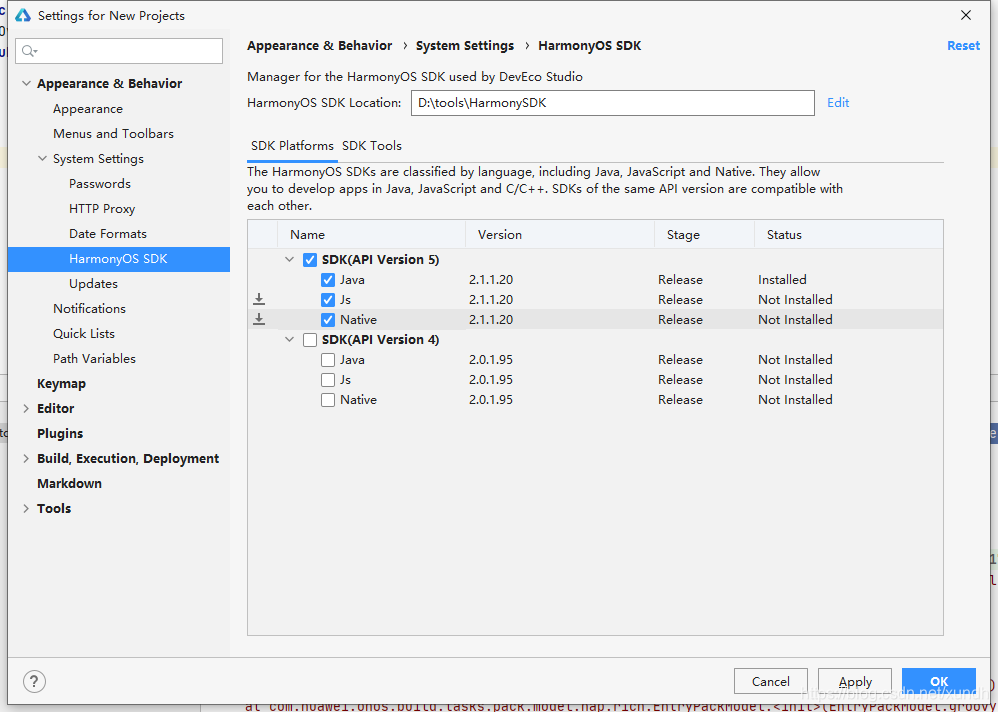Viewport: 998px width, 712px height.
Task: Open the Markdown settings page
Action: tap(69, 484)
